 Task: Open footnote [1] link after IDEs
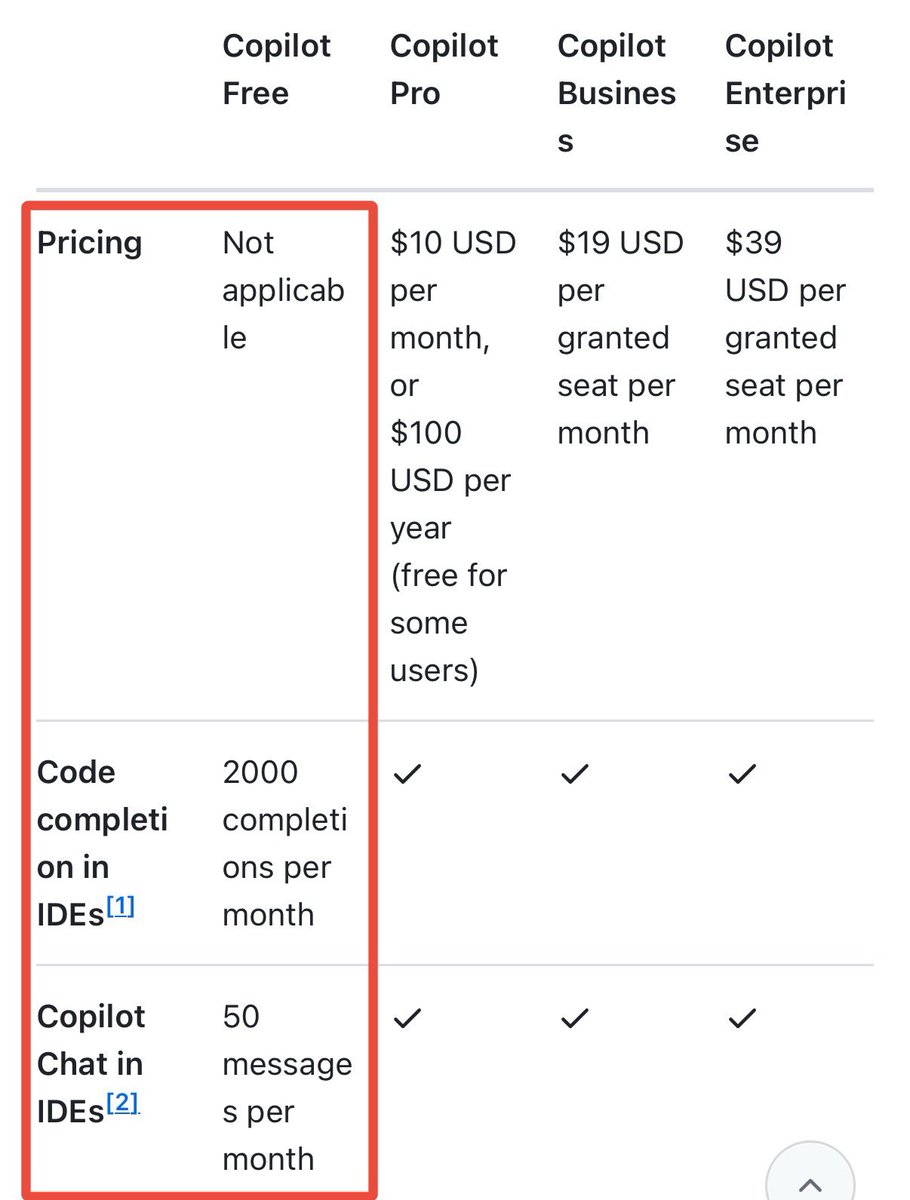click(120, 908)
